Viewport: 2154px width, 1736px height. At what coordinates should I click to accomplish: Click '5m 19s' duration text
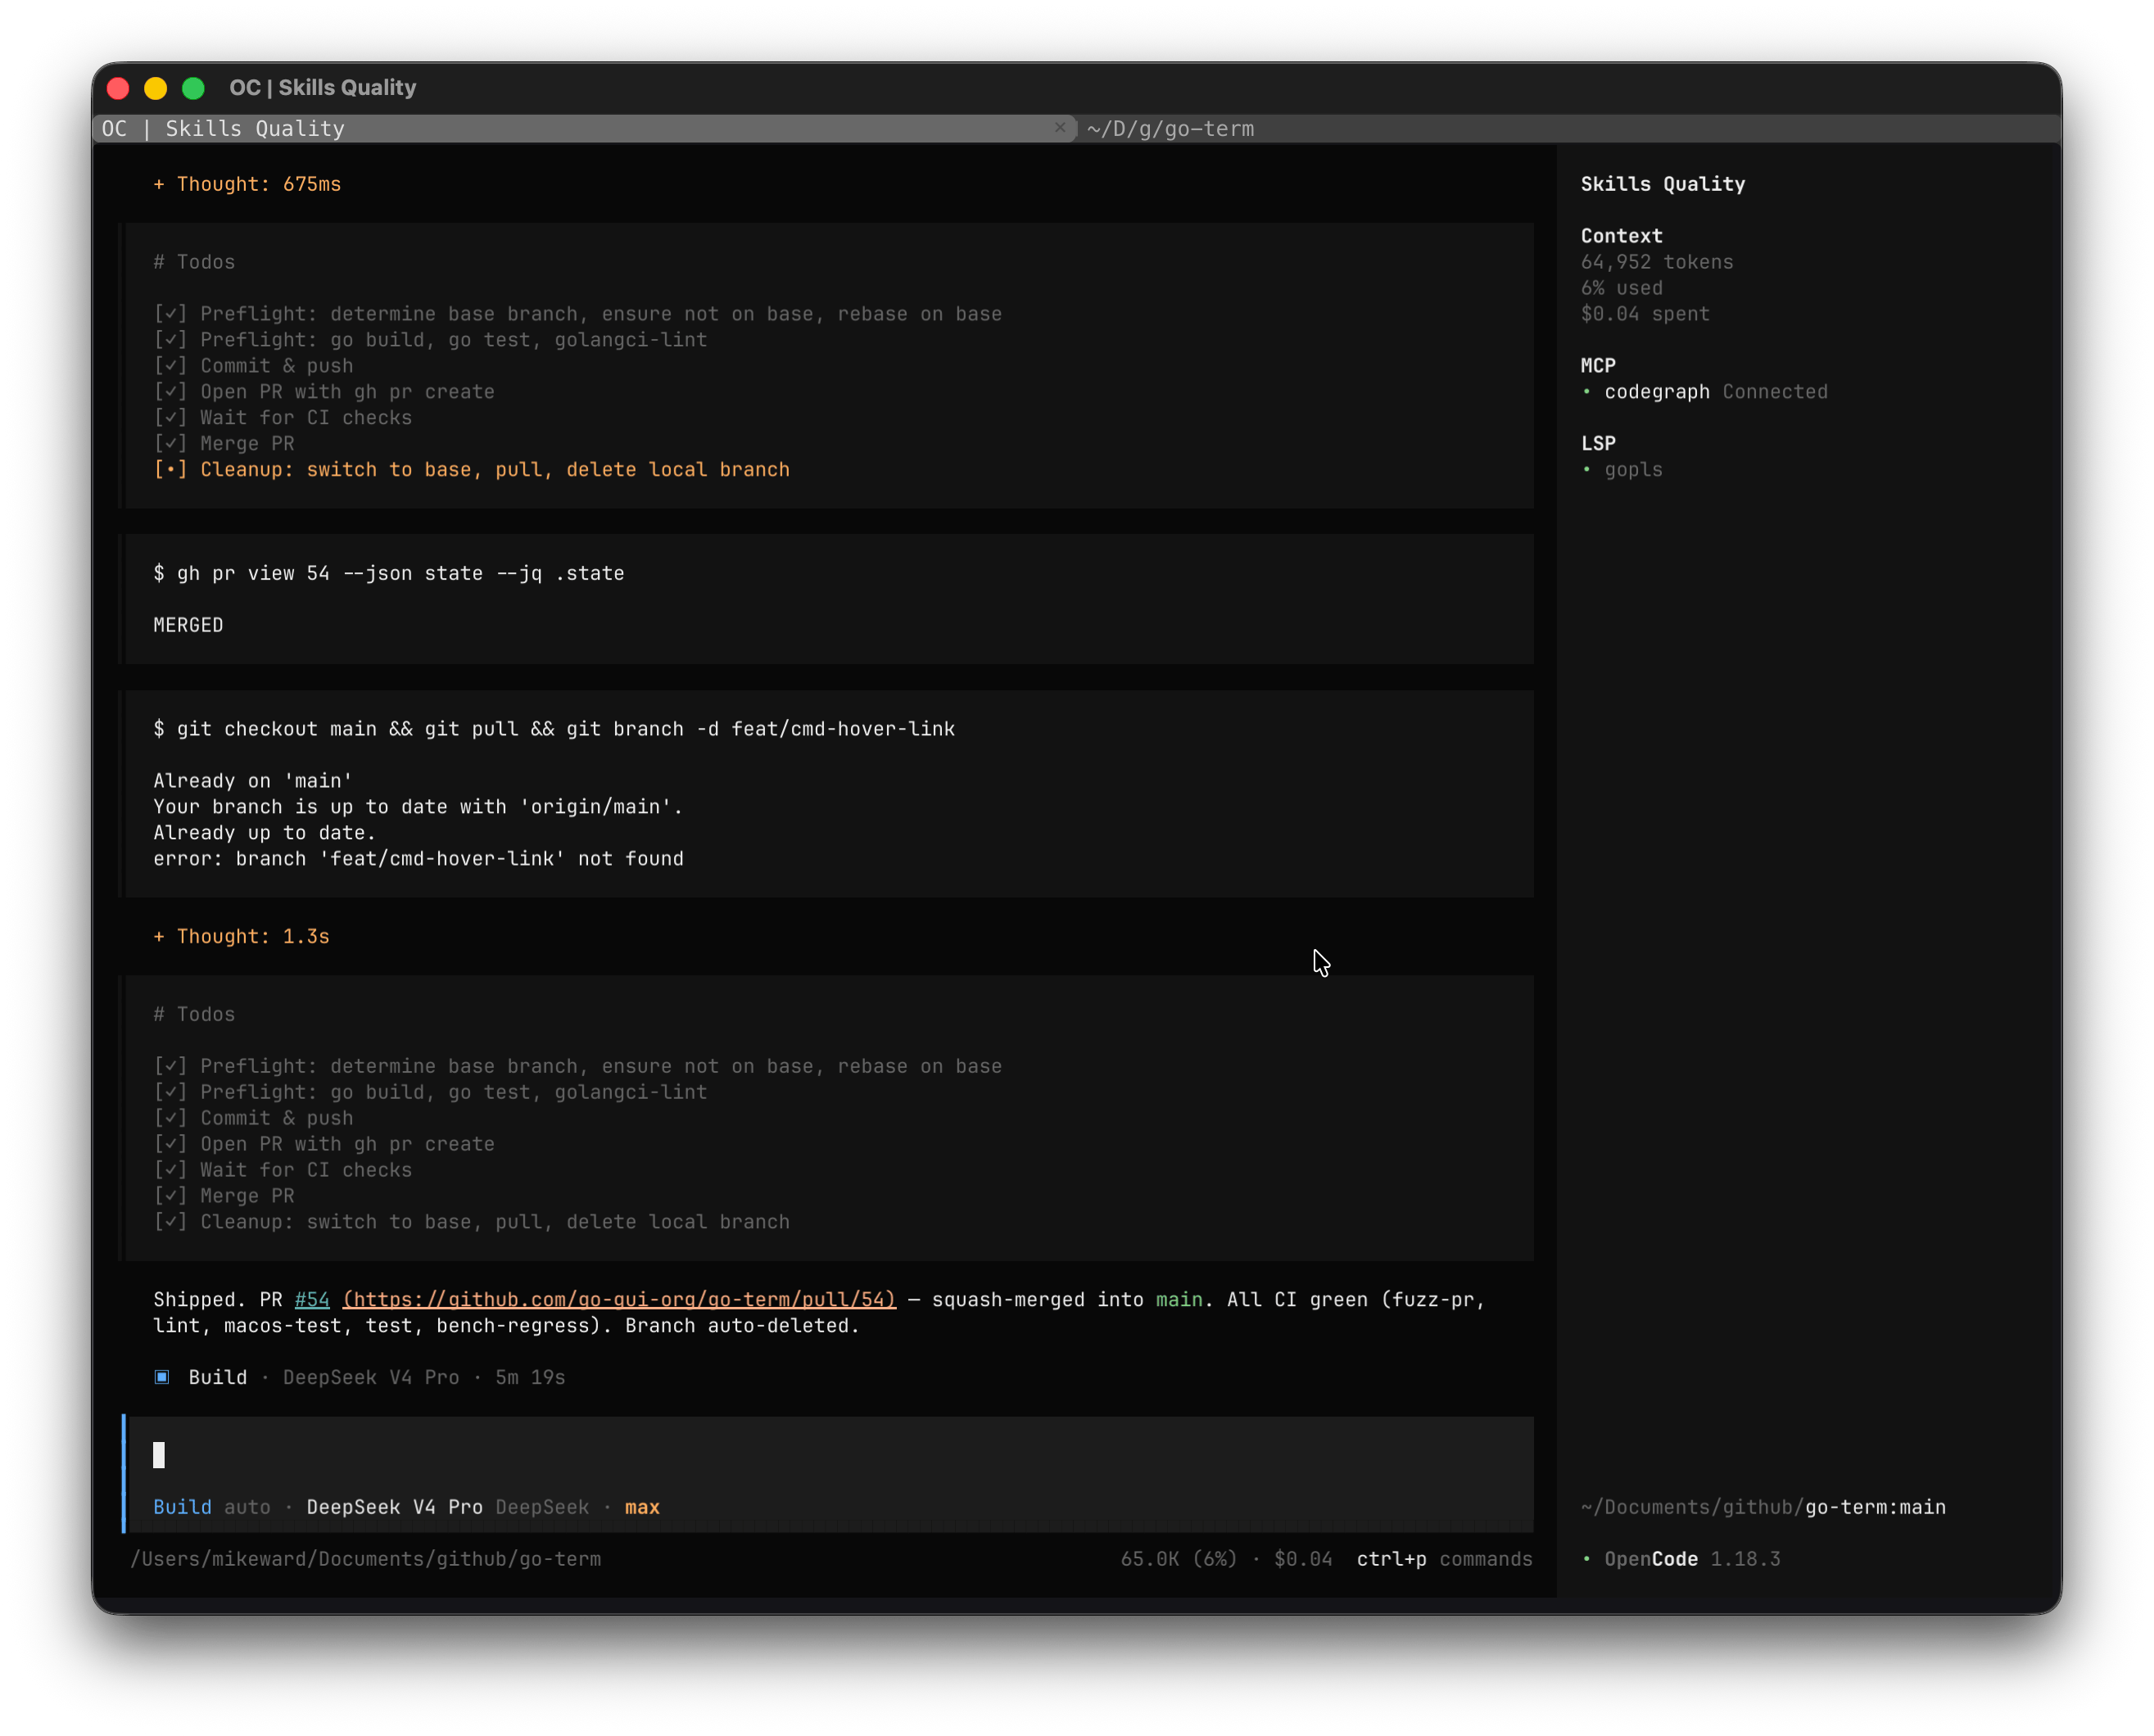point(530,1377)
